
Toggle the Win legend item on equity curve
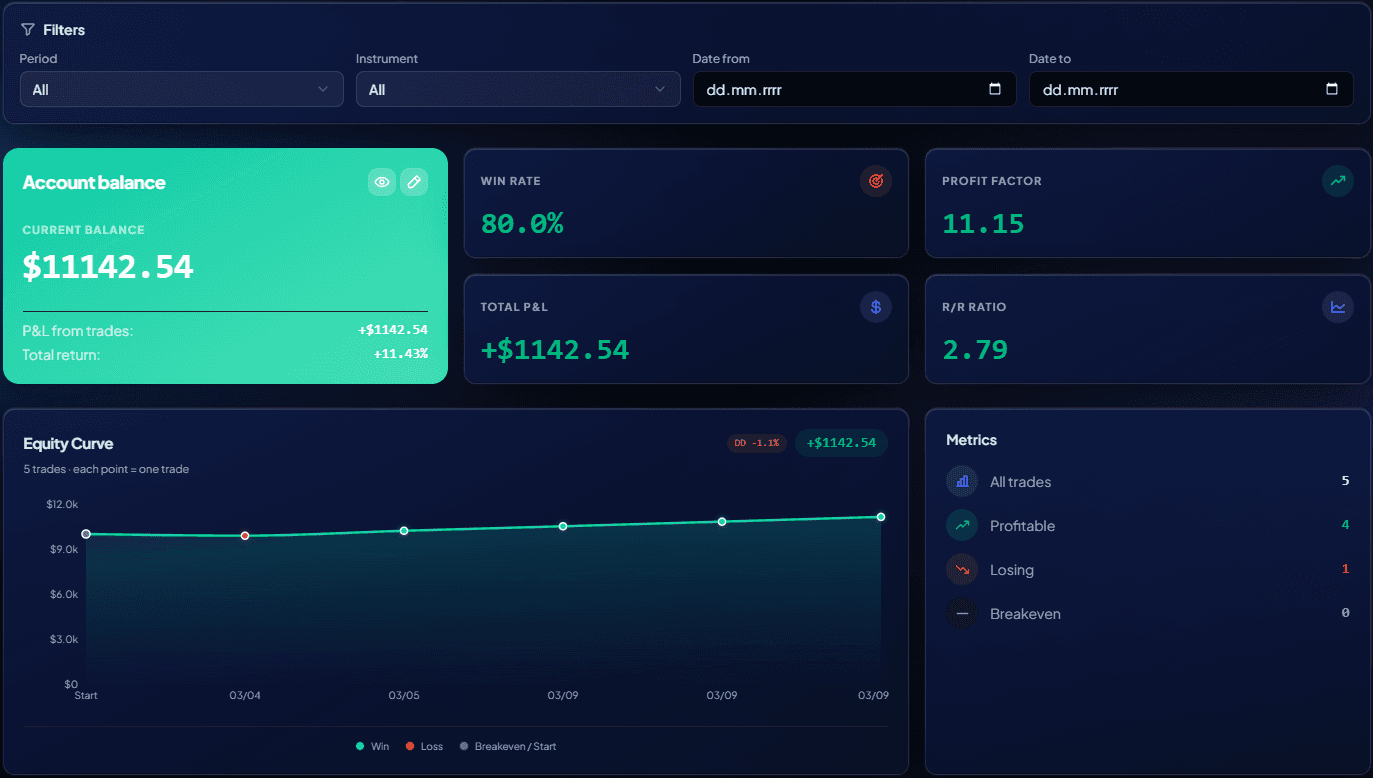[x=371, y=746]
